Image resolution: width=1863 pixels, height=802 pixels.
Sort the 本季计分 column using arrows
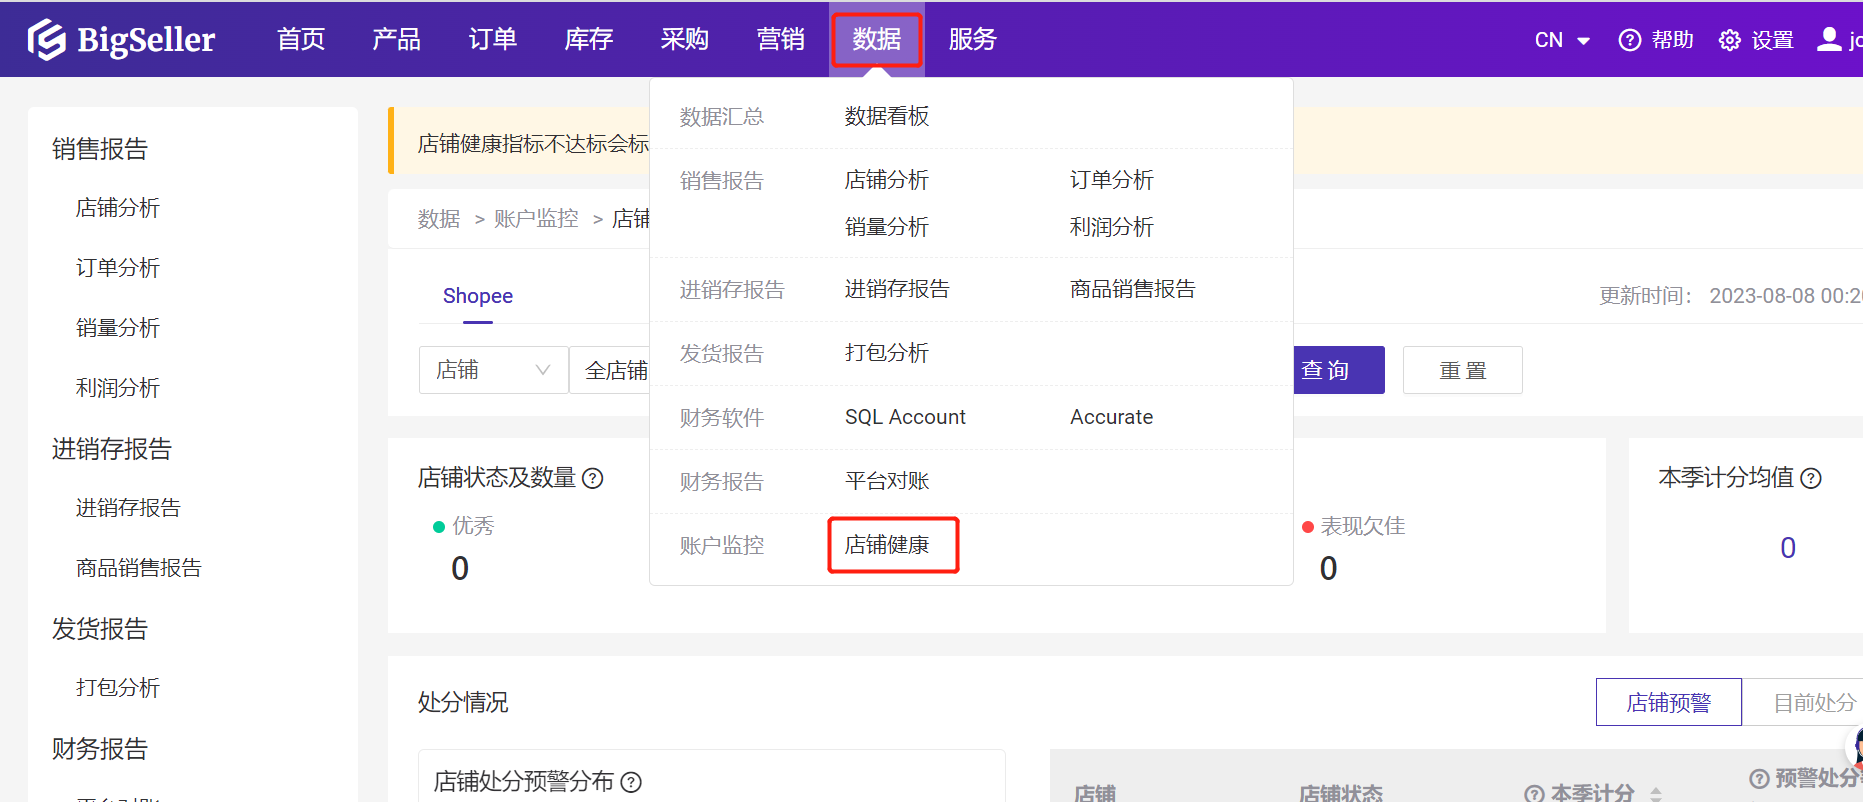click(1656, 794)
